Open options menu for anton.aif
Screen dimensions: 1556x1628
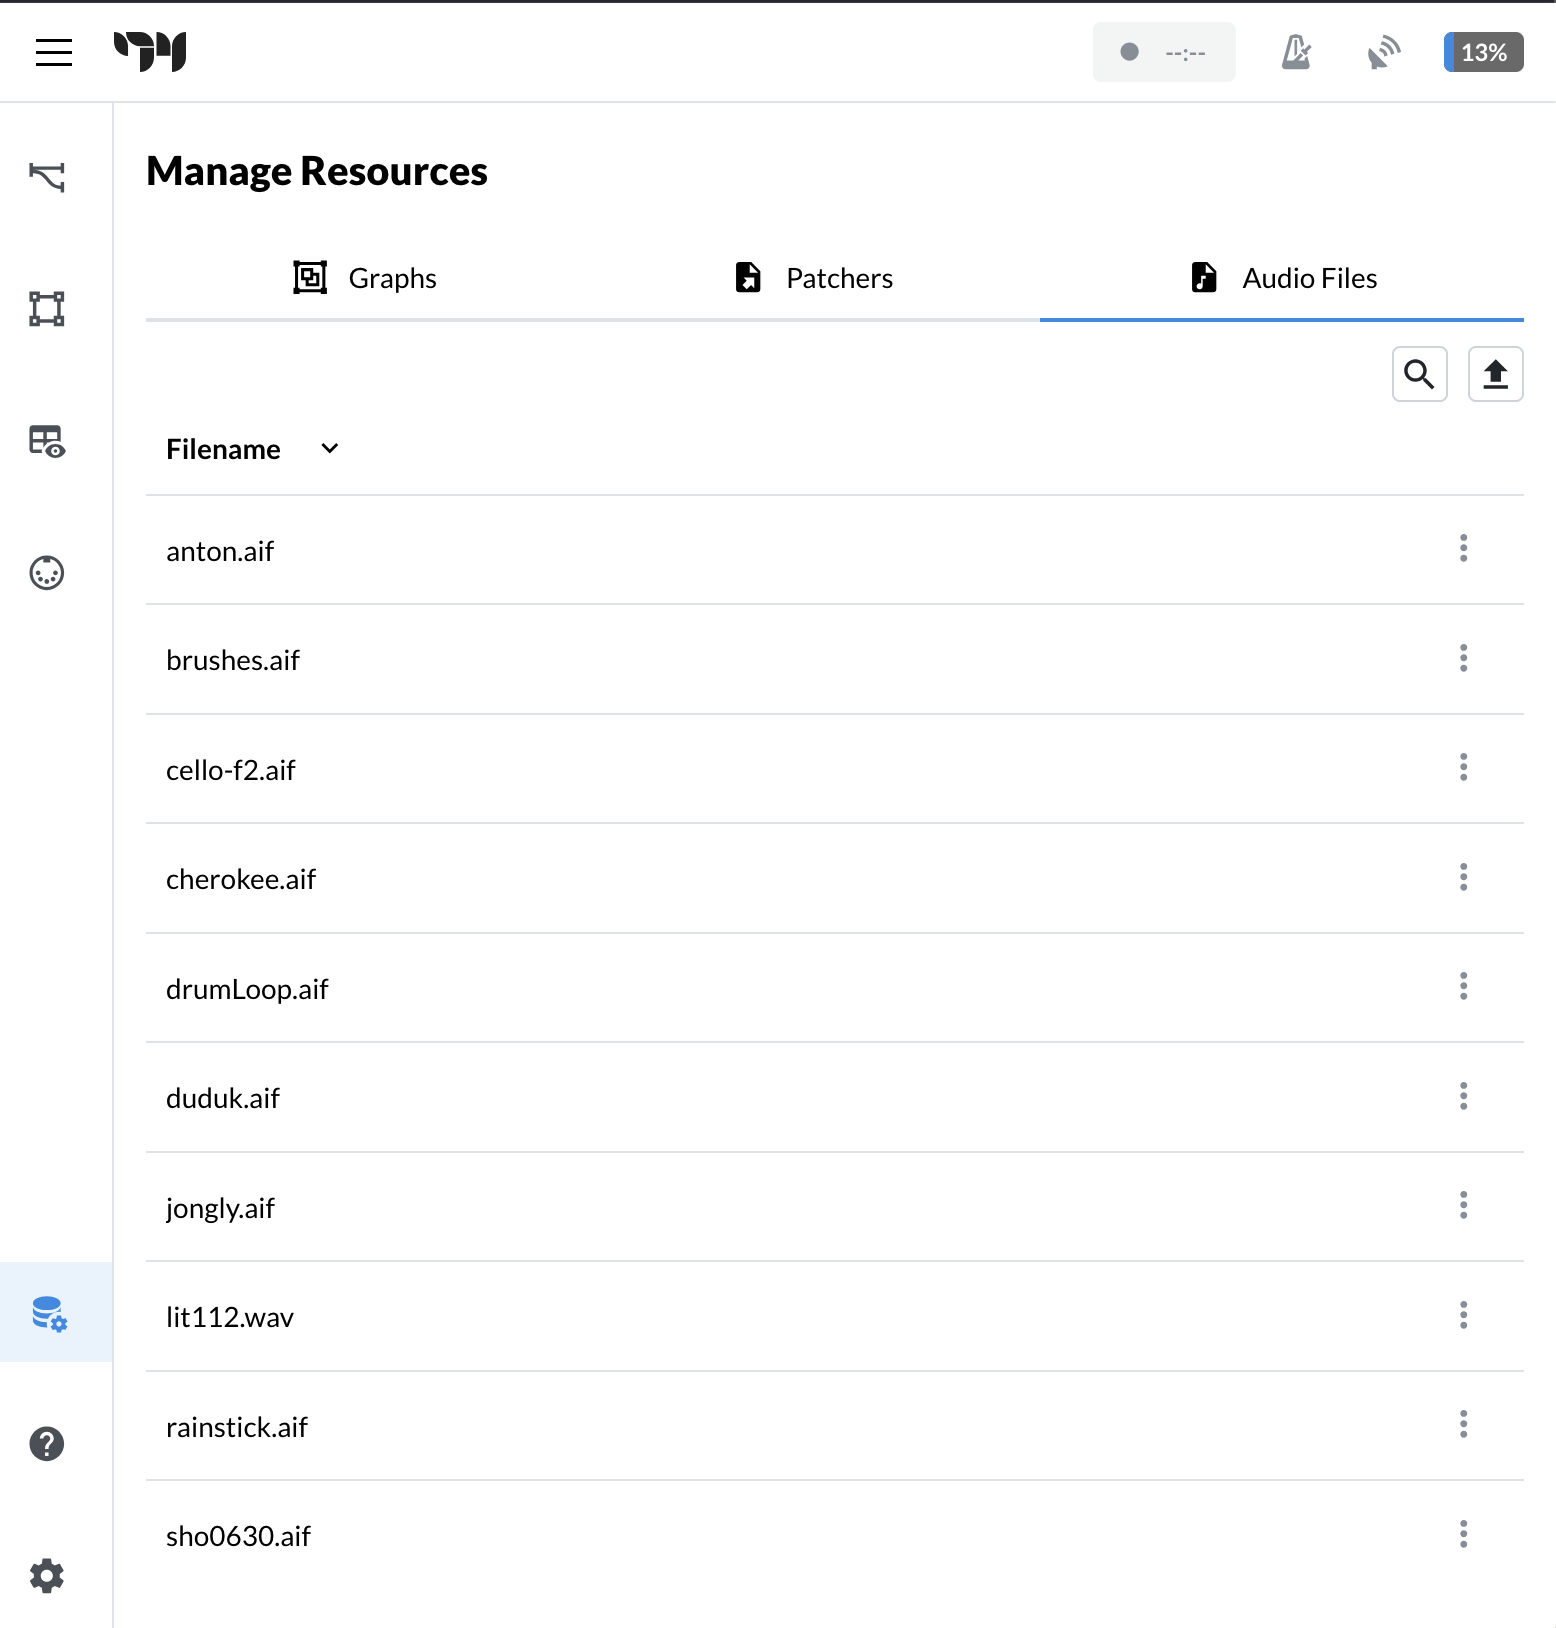coord(1464,548)
